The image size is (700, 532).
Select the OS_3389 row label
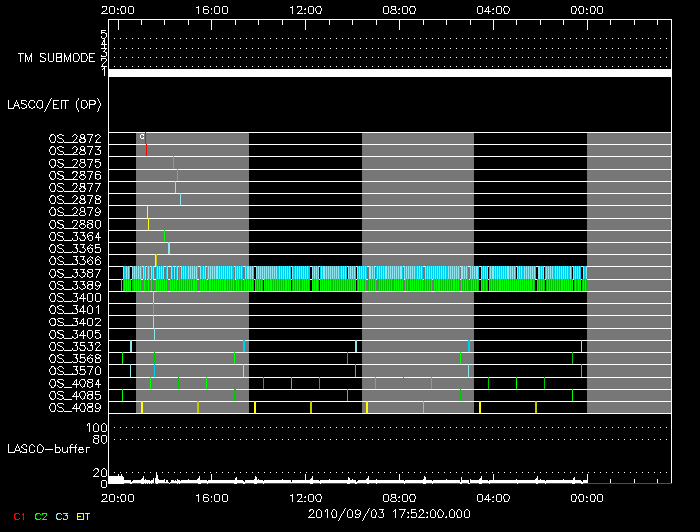(75, 285)
